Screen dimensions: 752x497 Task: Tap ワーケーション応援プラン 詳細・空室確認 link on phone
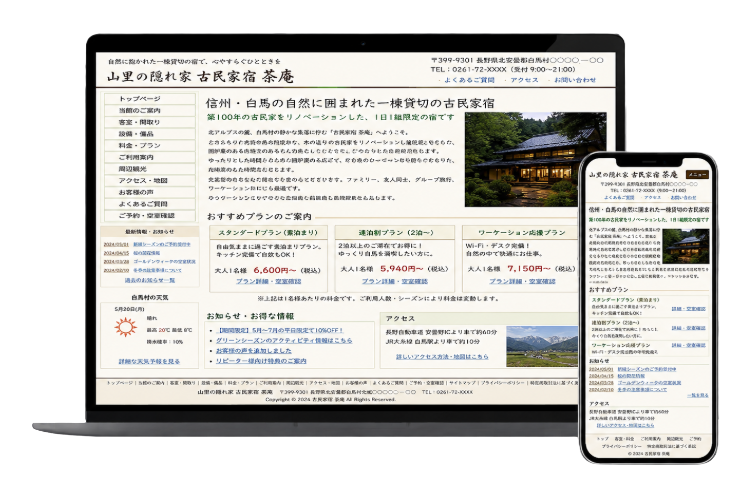point(689,345)
